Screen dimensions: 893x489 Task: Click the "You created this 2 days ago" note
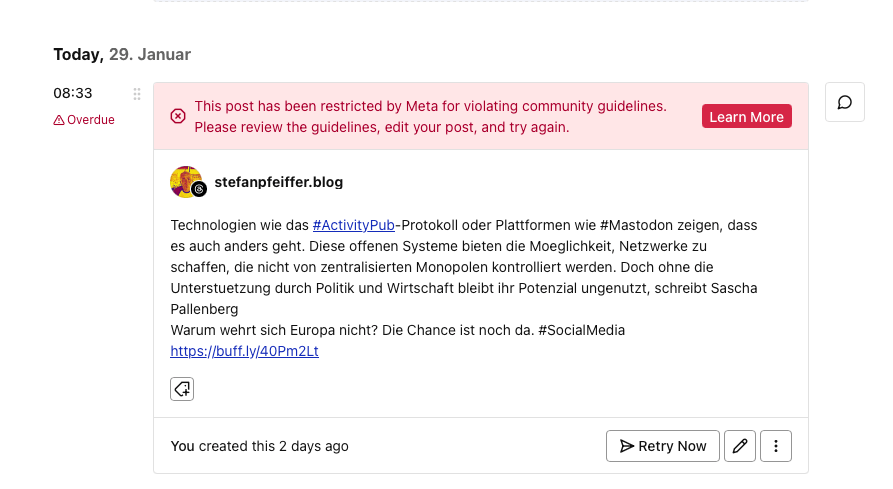260,446
